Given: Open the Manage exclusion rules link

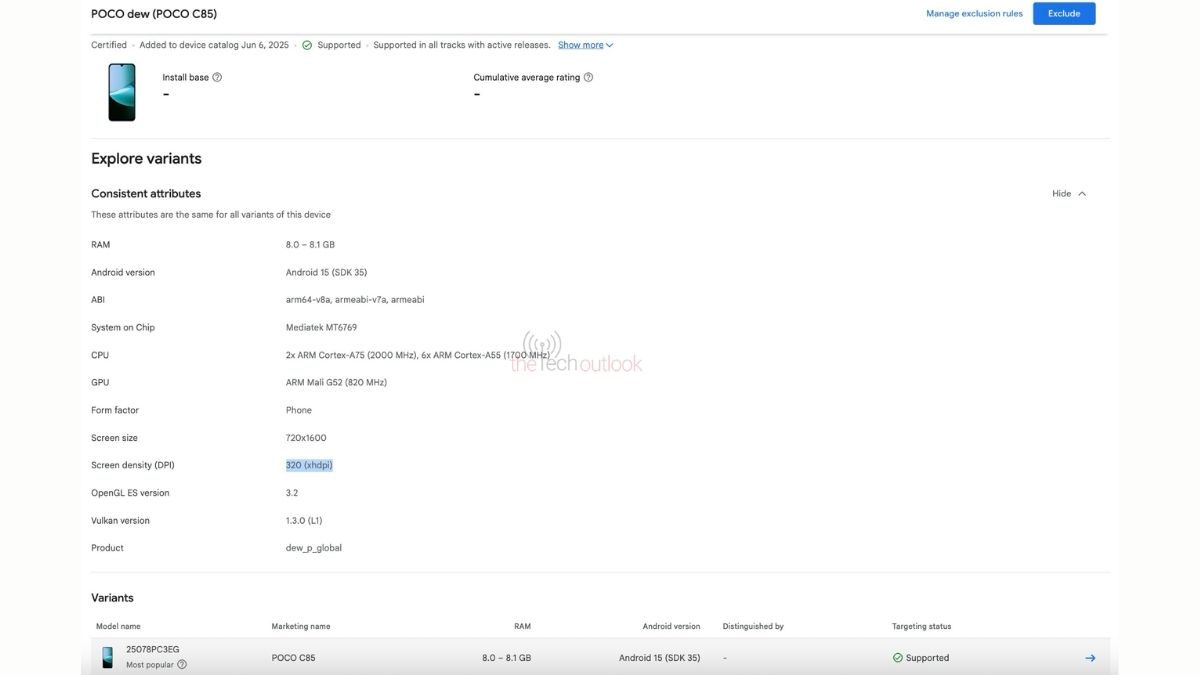Looking at the screenshot, I should [x=974, y=14].
